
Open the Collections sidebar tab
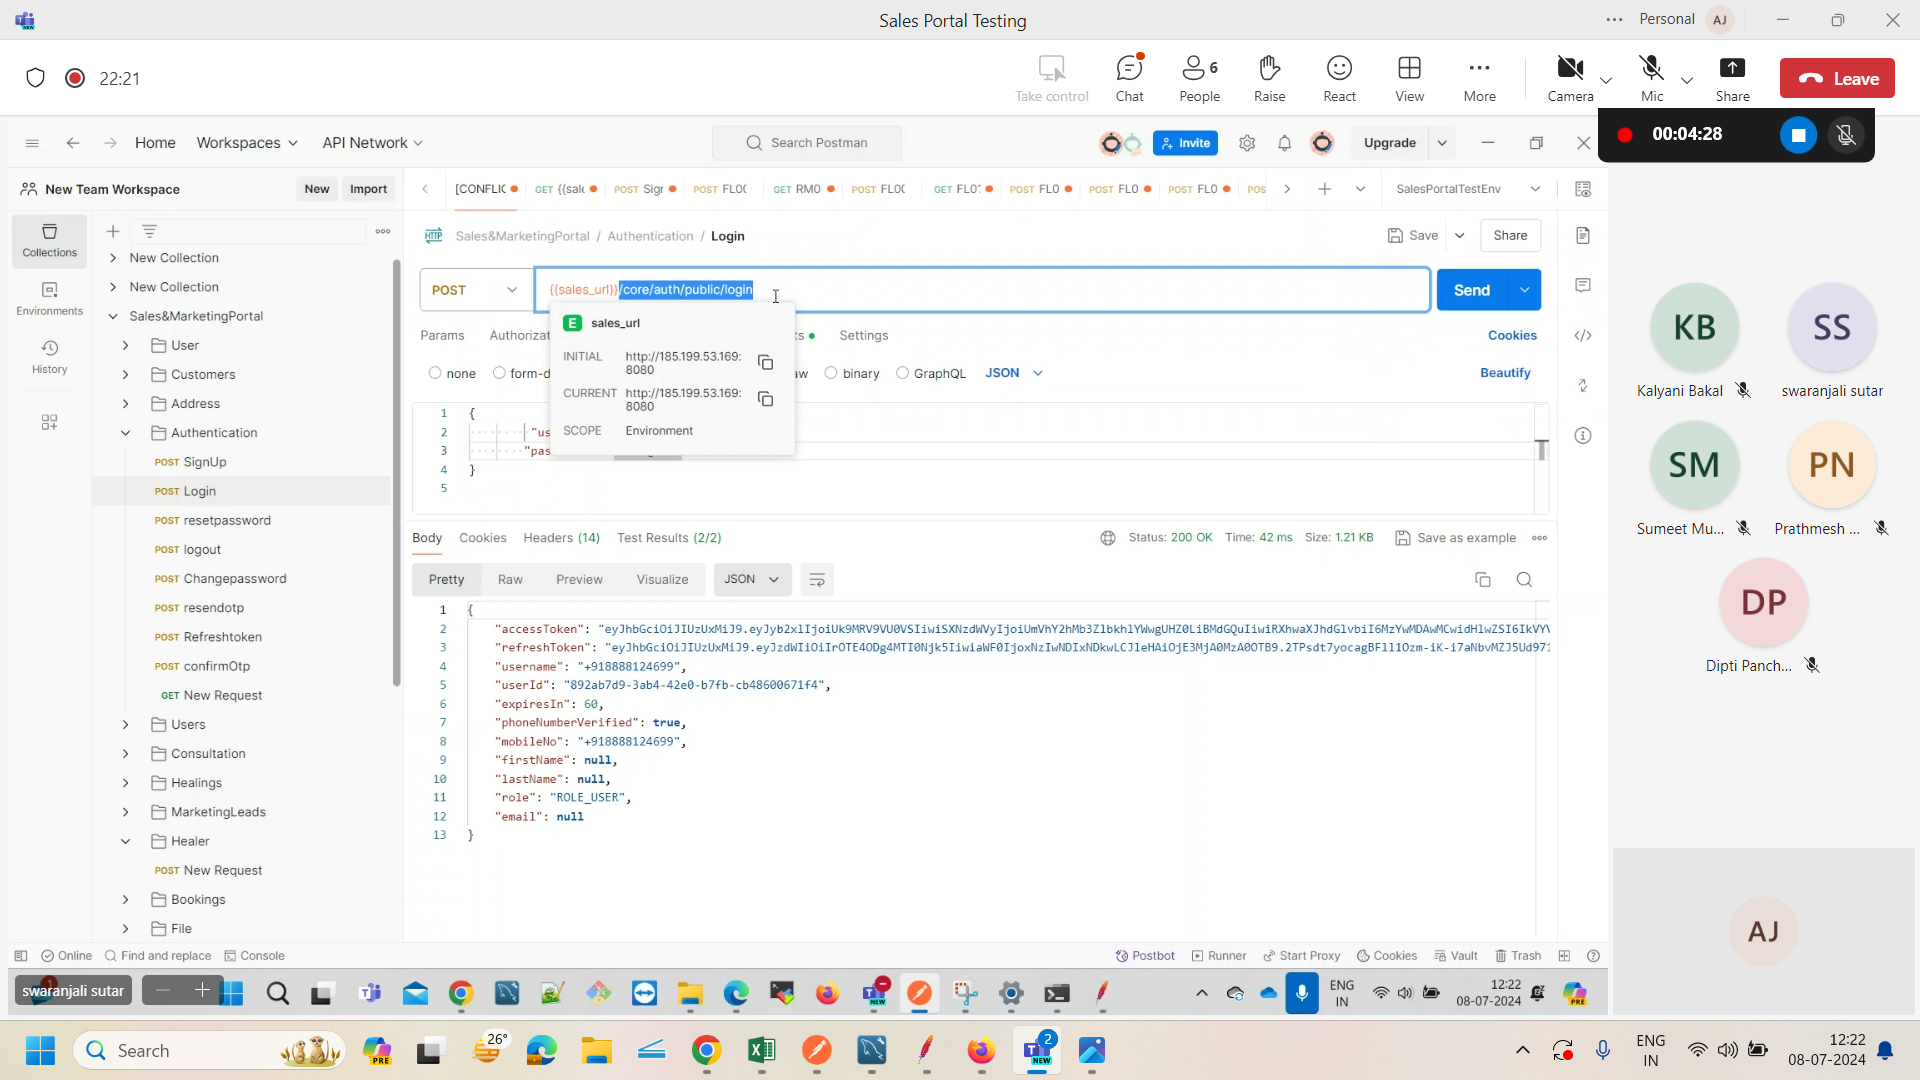[x=49, y=241]
